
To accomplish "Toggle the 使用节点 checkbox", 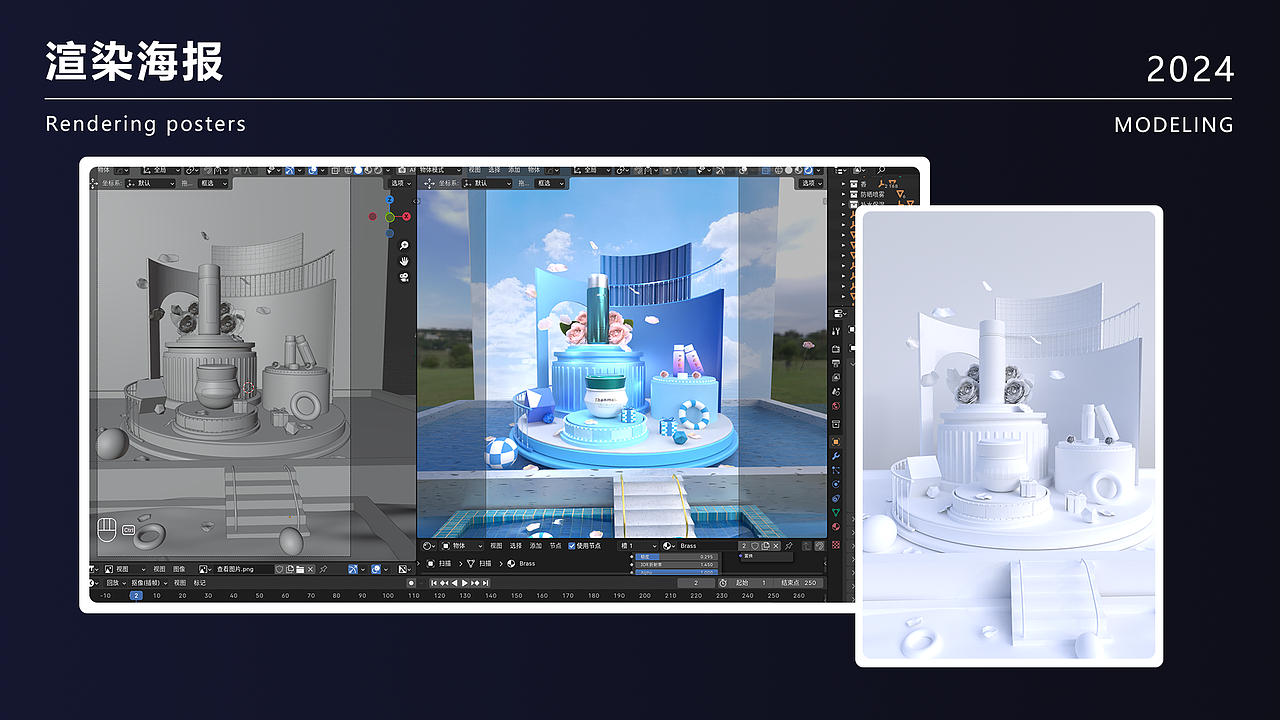I will 572,546.
